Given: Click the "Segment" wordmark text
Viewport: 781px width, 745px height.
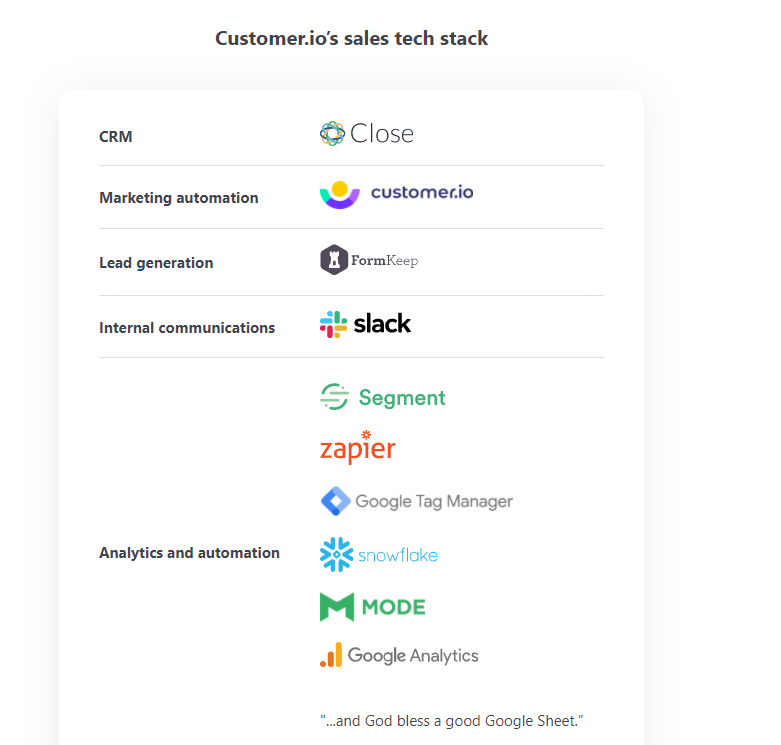Looking at the screenshot, I should 402,398.
